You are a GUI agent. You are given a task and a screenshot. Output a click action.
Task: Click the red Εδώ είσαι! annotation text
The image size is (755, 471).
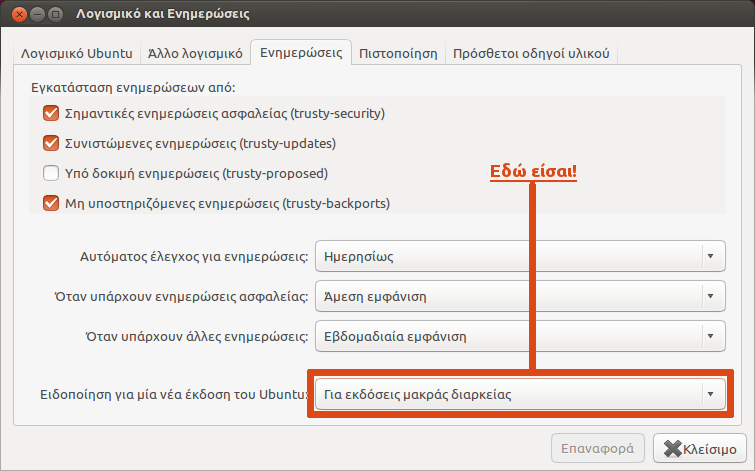tap(533, 171)
